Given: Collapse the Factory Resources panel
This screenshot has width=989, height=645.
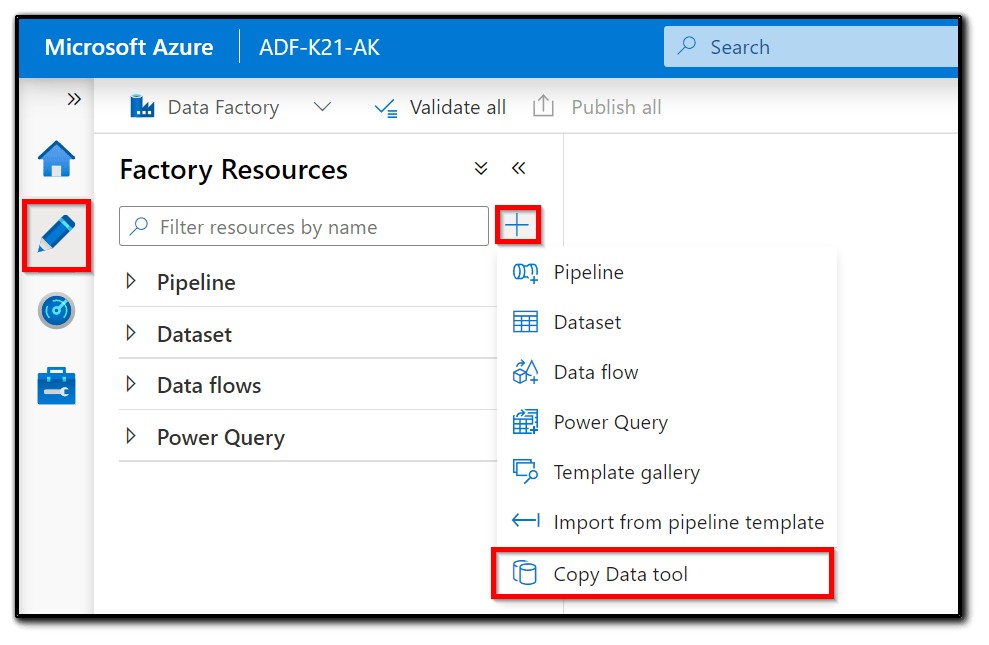Looking at the screenshot, I should point(519,168).
